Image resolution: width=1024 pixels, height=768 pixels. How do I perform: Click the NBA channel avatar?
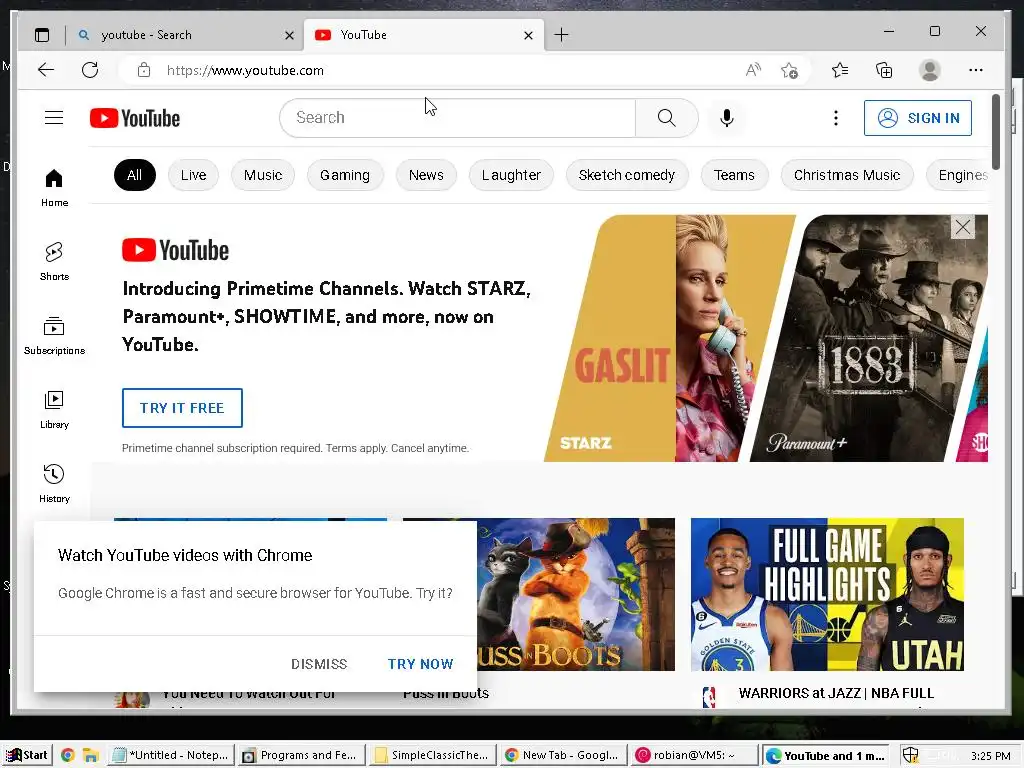[x=709, y=697]
